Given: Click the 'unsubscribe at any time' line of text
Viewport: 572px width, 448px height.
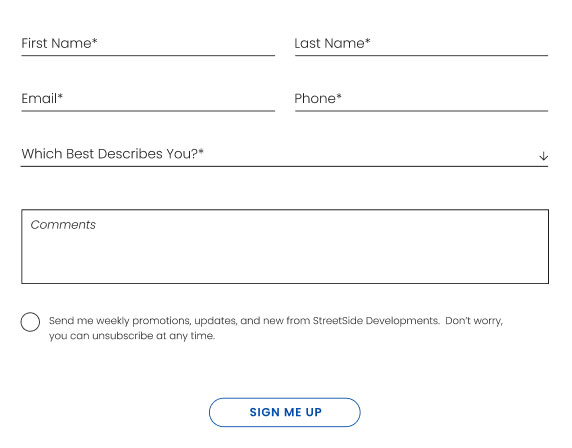Looking at the screenshot, I should coord(132,336).
